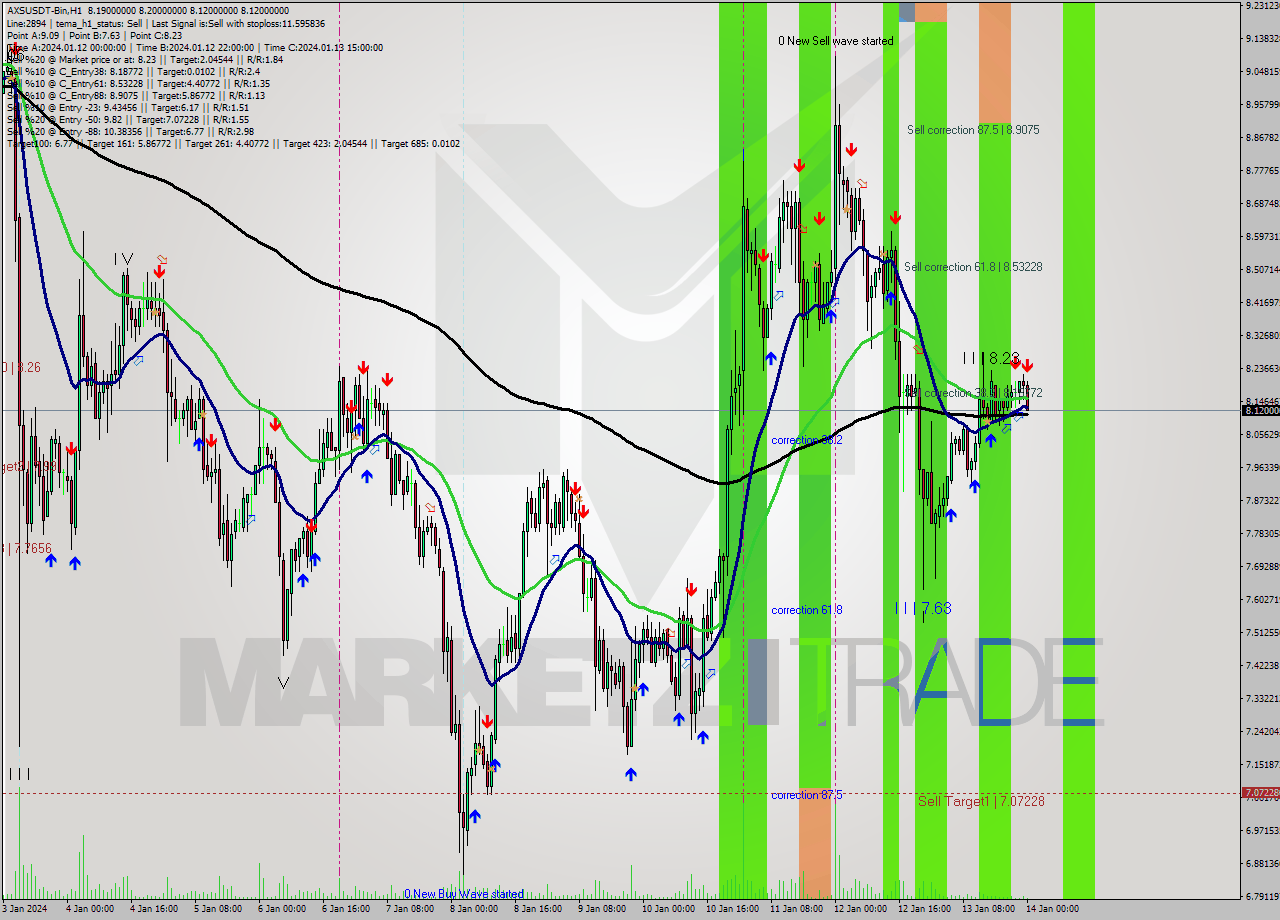The height and width of the screenshot is (920, 1280).
Task: Select the 'Market price or at: 8.23' line
Action: 145,59
